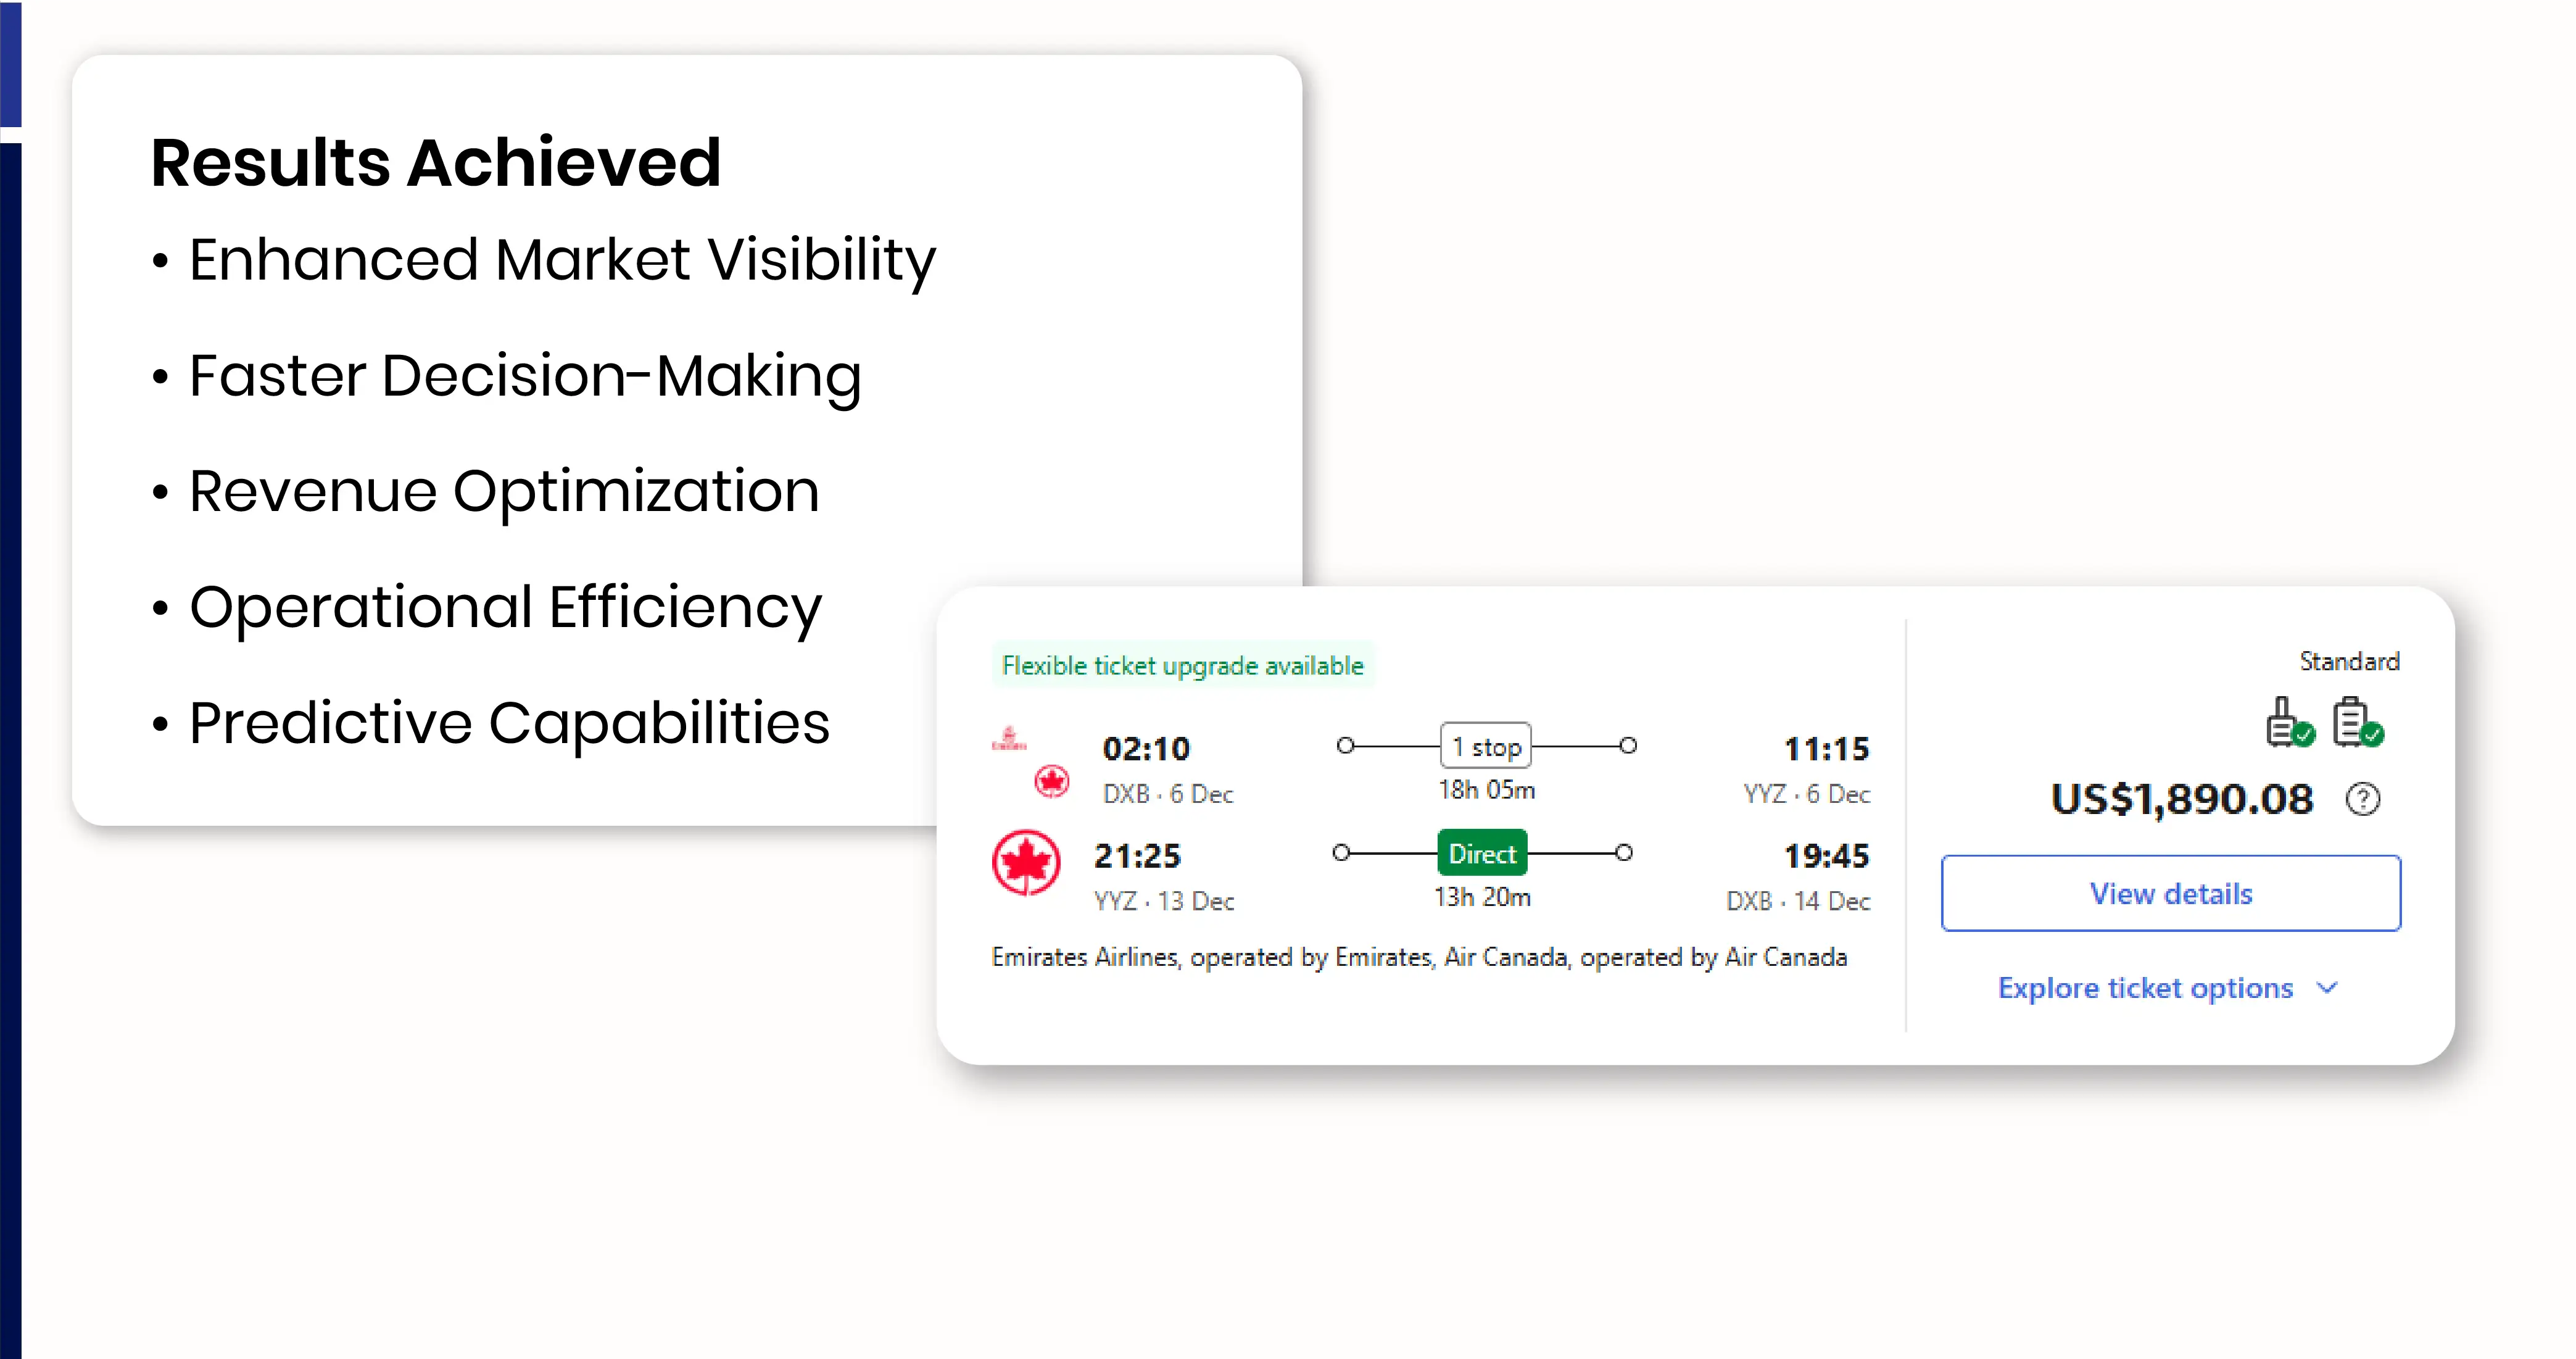
Task: Open the price help question mark
Action: coord(2362,799)
